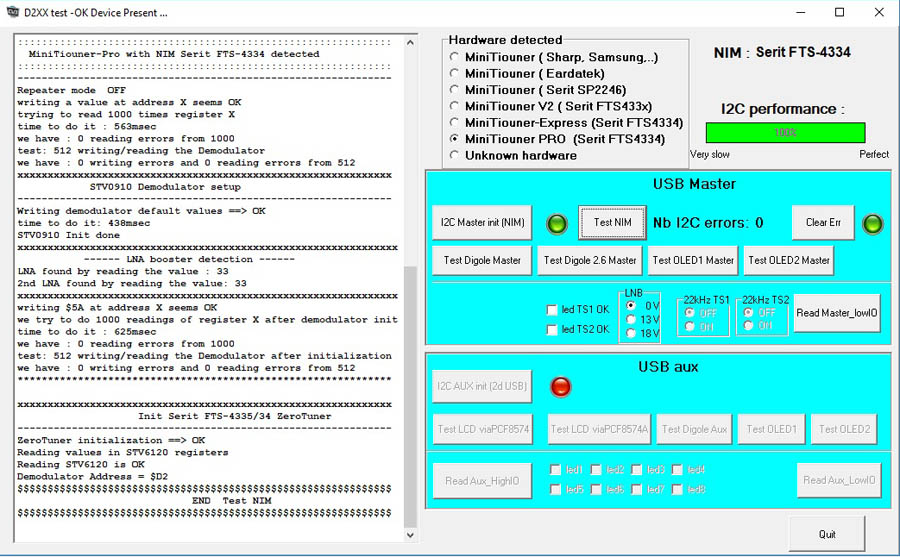Click the red LED in USB aux panel
900x557 pixels.
pyautogui.click(x=561, y=386)
